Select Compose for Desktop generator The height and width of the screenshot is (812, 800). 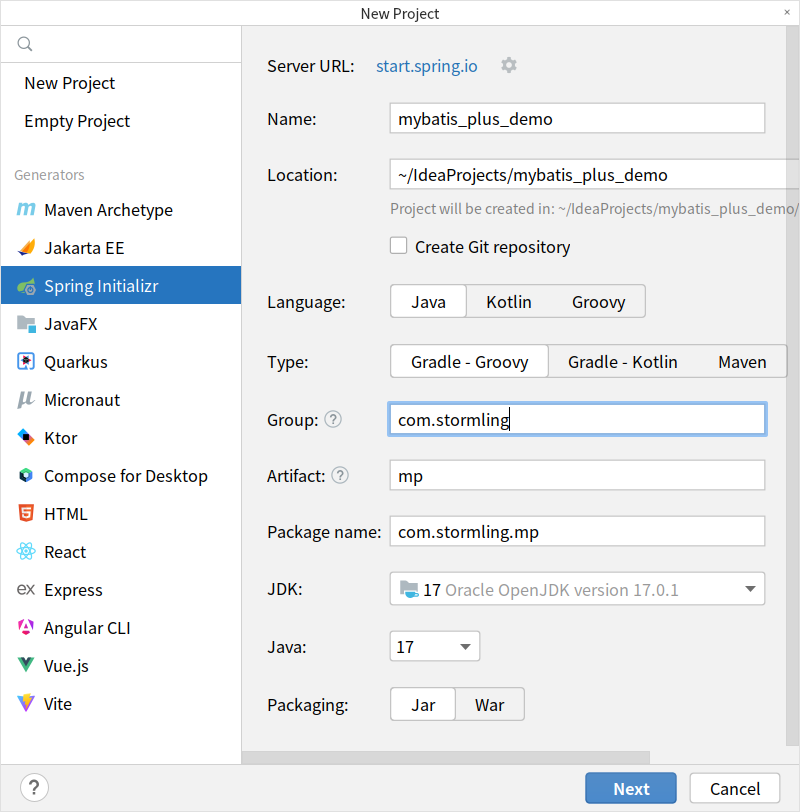click(x=121, y=475)
